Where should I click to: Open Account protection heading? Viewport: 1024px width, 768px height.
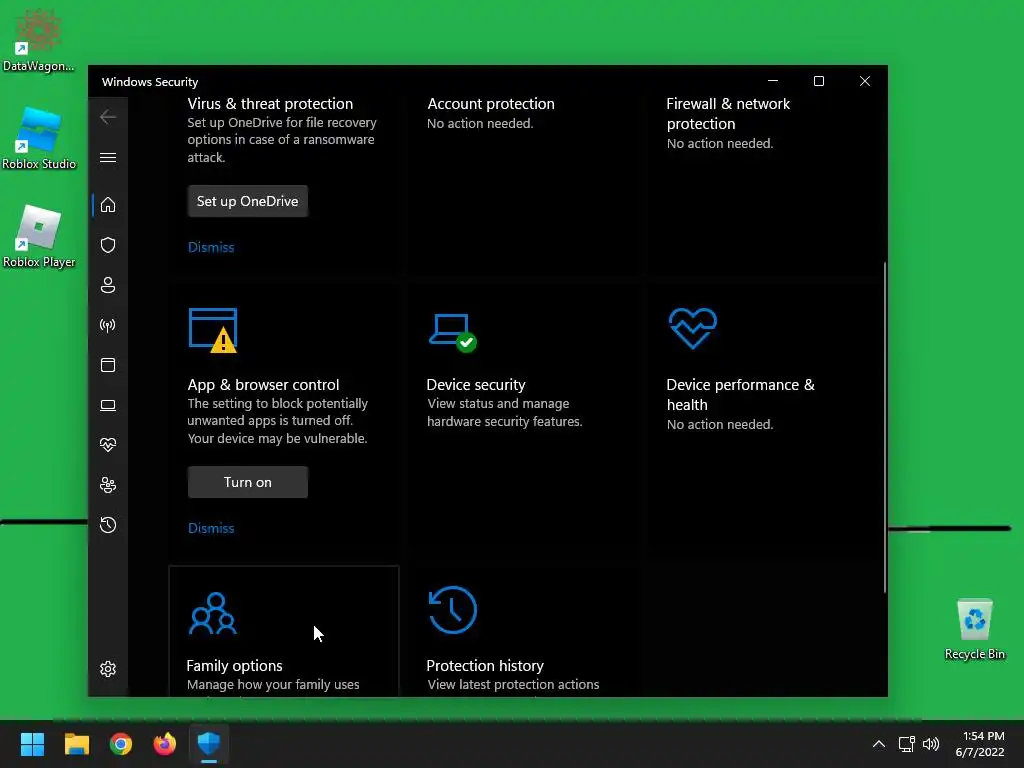point(491,104)
